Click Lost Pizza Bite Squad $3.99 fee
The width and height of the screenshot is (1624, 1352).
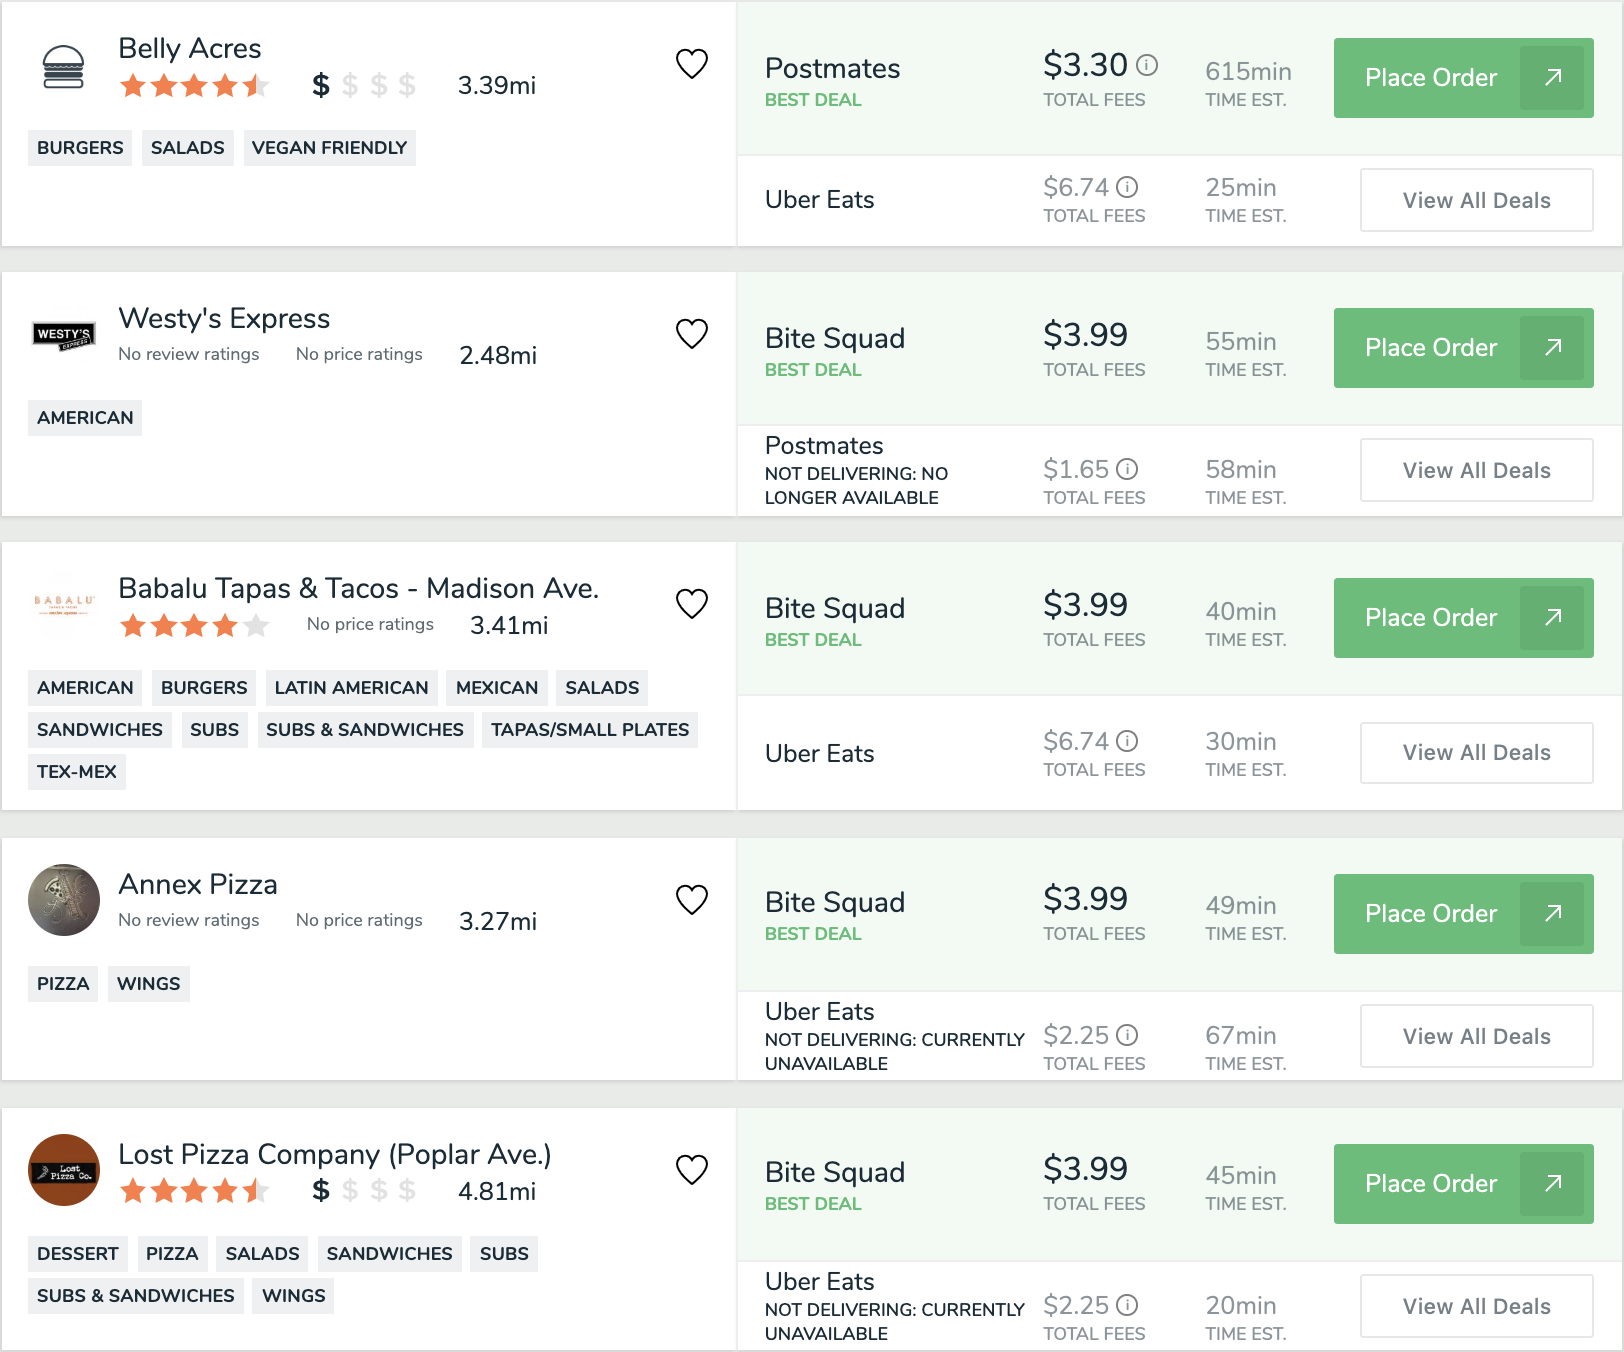tap(1085, 1169)
